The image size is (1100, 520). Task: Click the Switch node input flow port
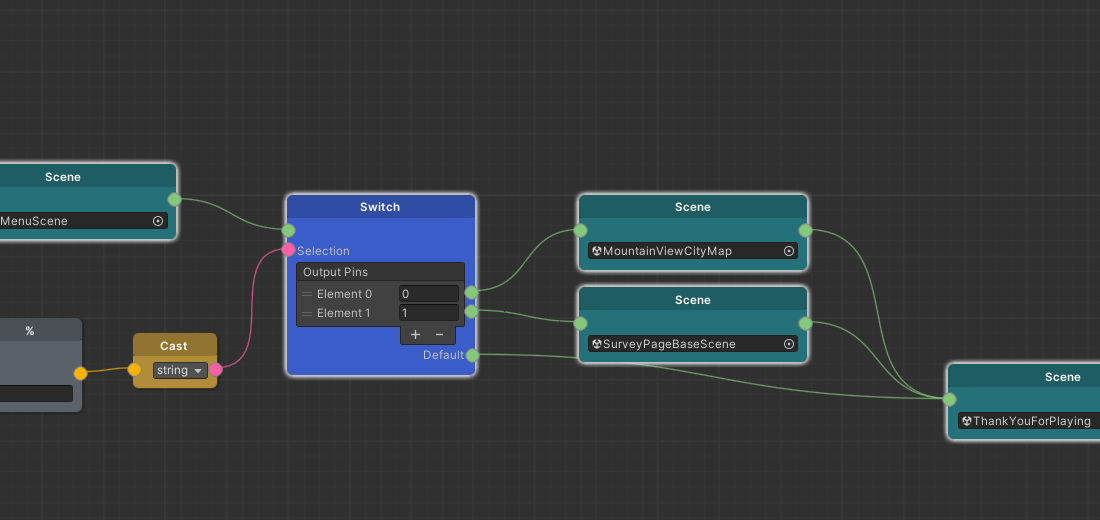(288, 230)
